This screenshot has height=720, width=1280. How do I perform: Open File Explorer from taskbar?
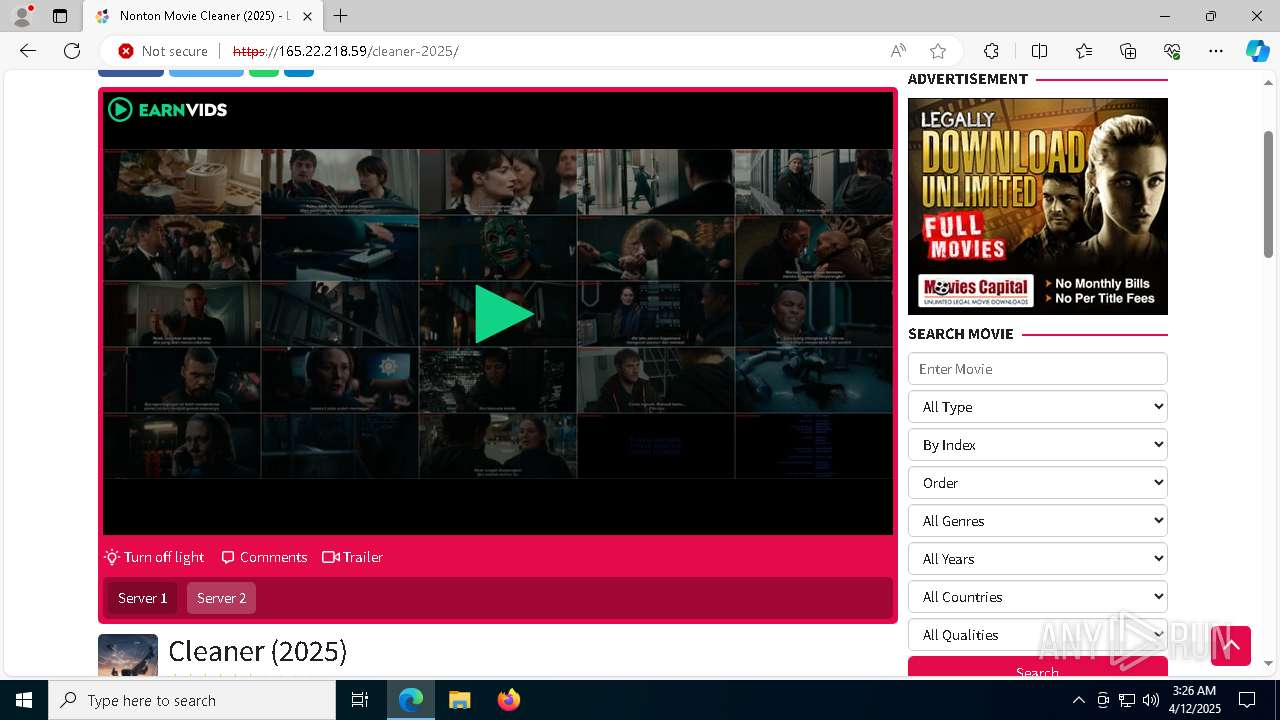tap(460, 700)
